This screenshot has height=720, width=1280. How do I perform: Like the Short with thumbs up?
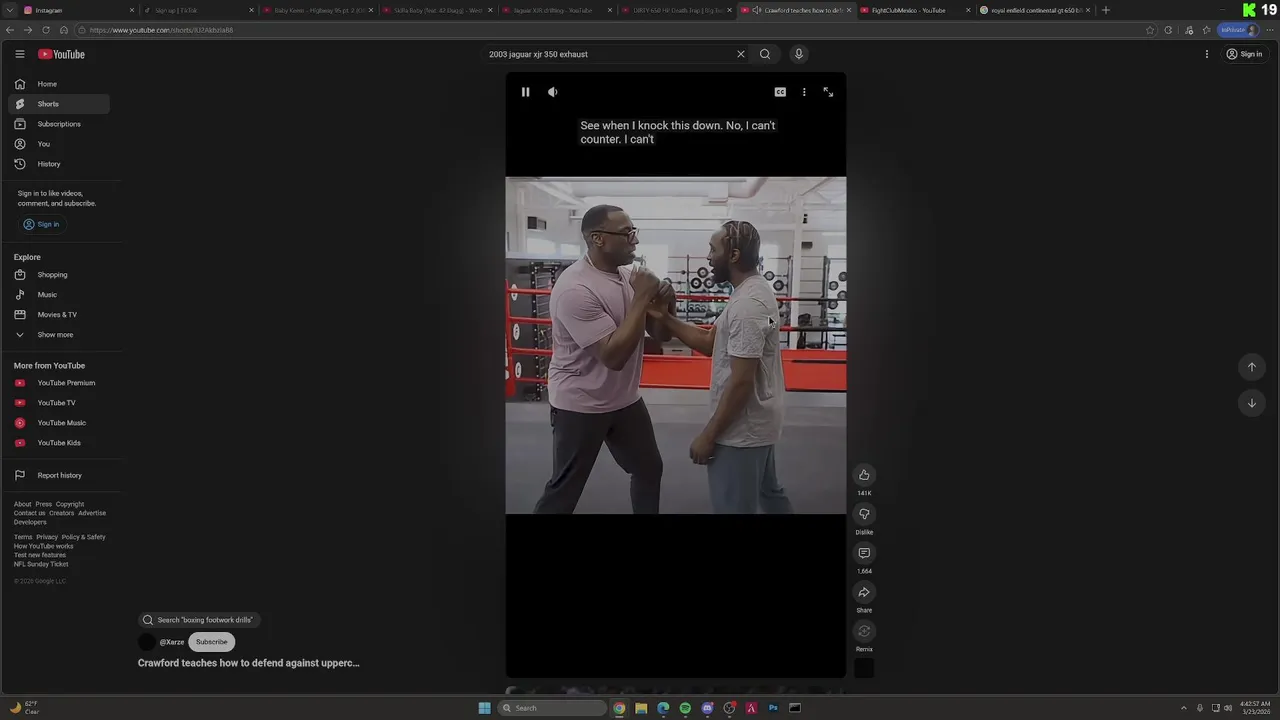coord(864,475)
